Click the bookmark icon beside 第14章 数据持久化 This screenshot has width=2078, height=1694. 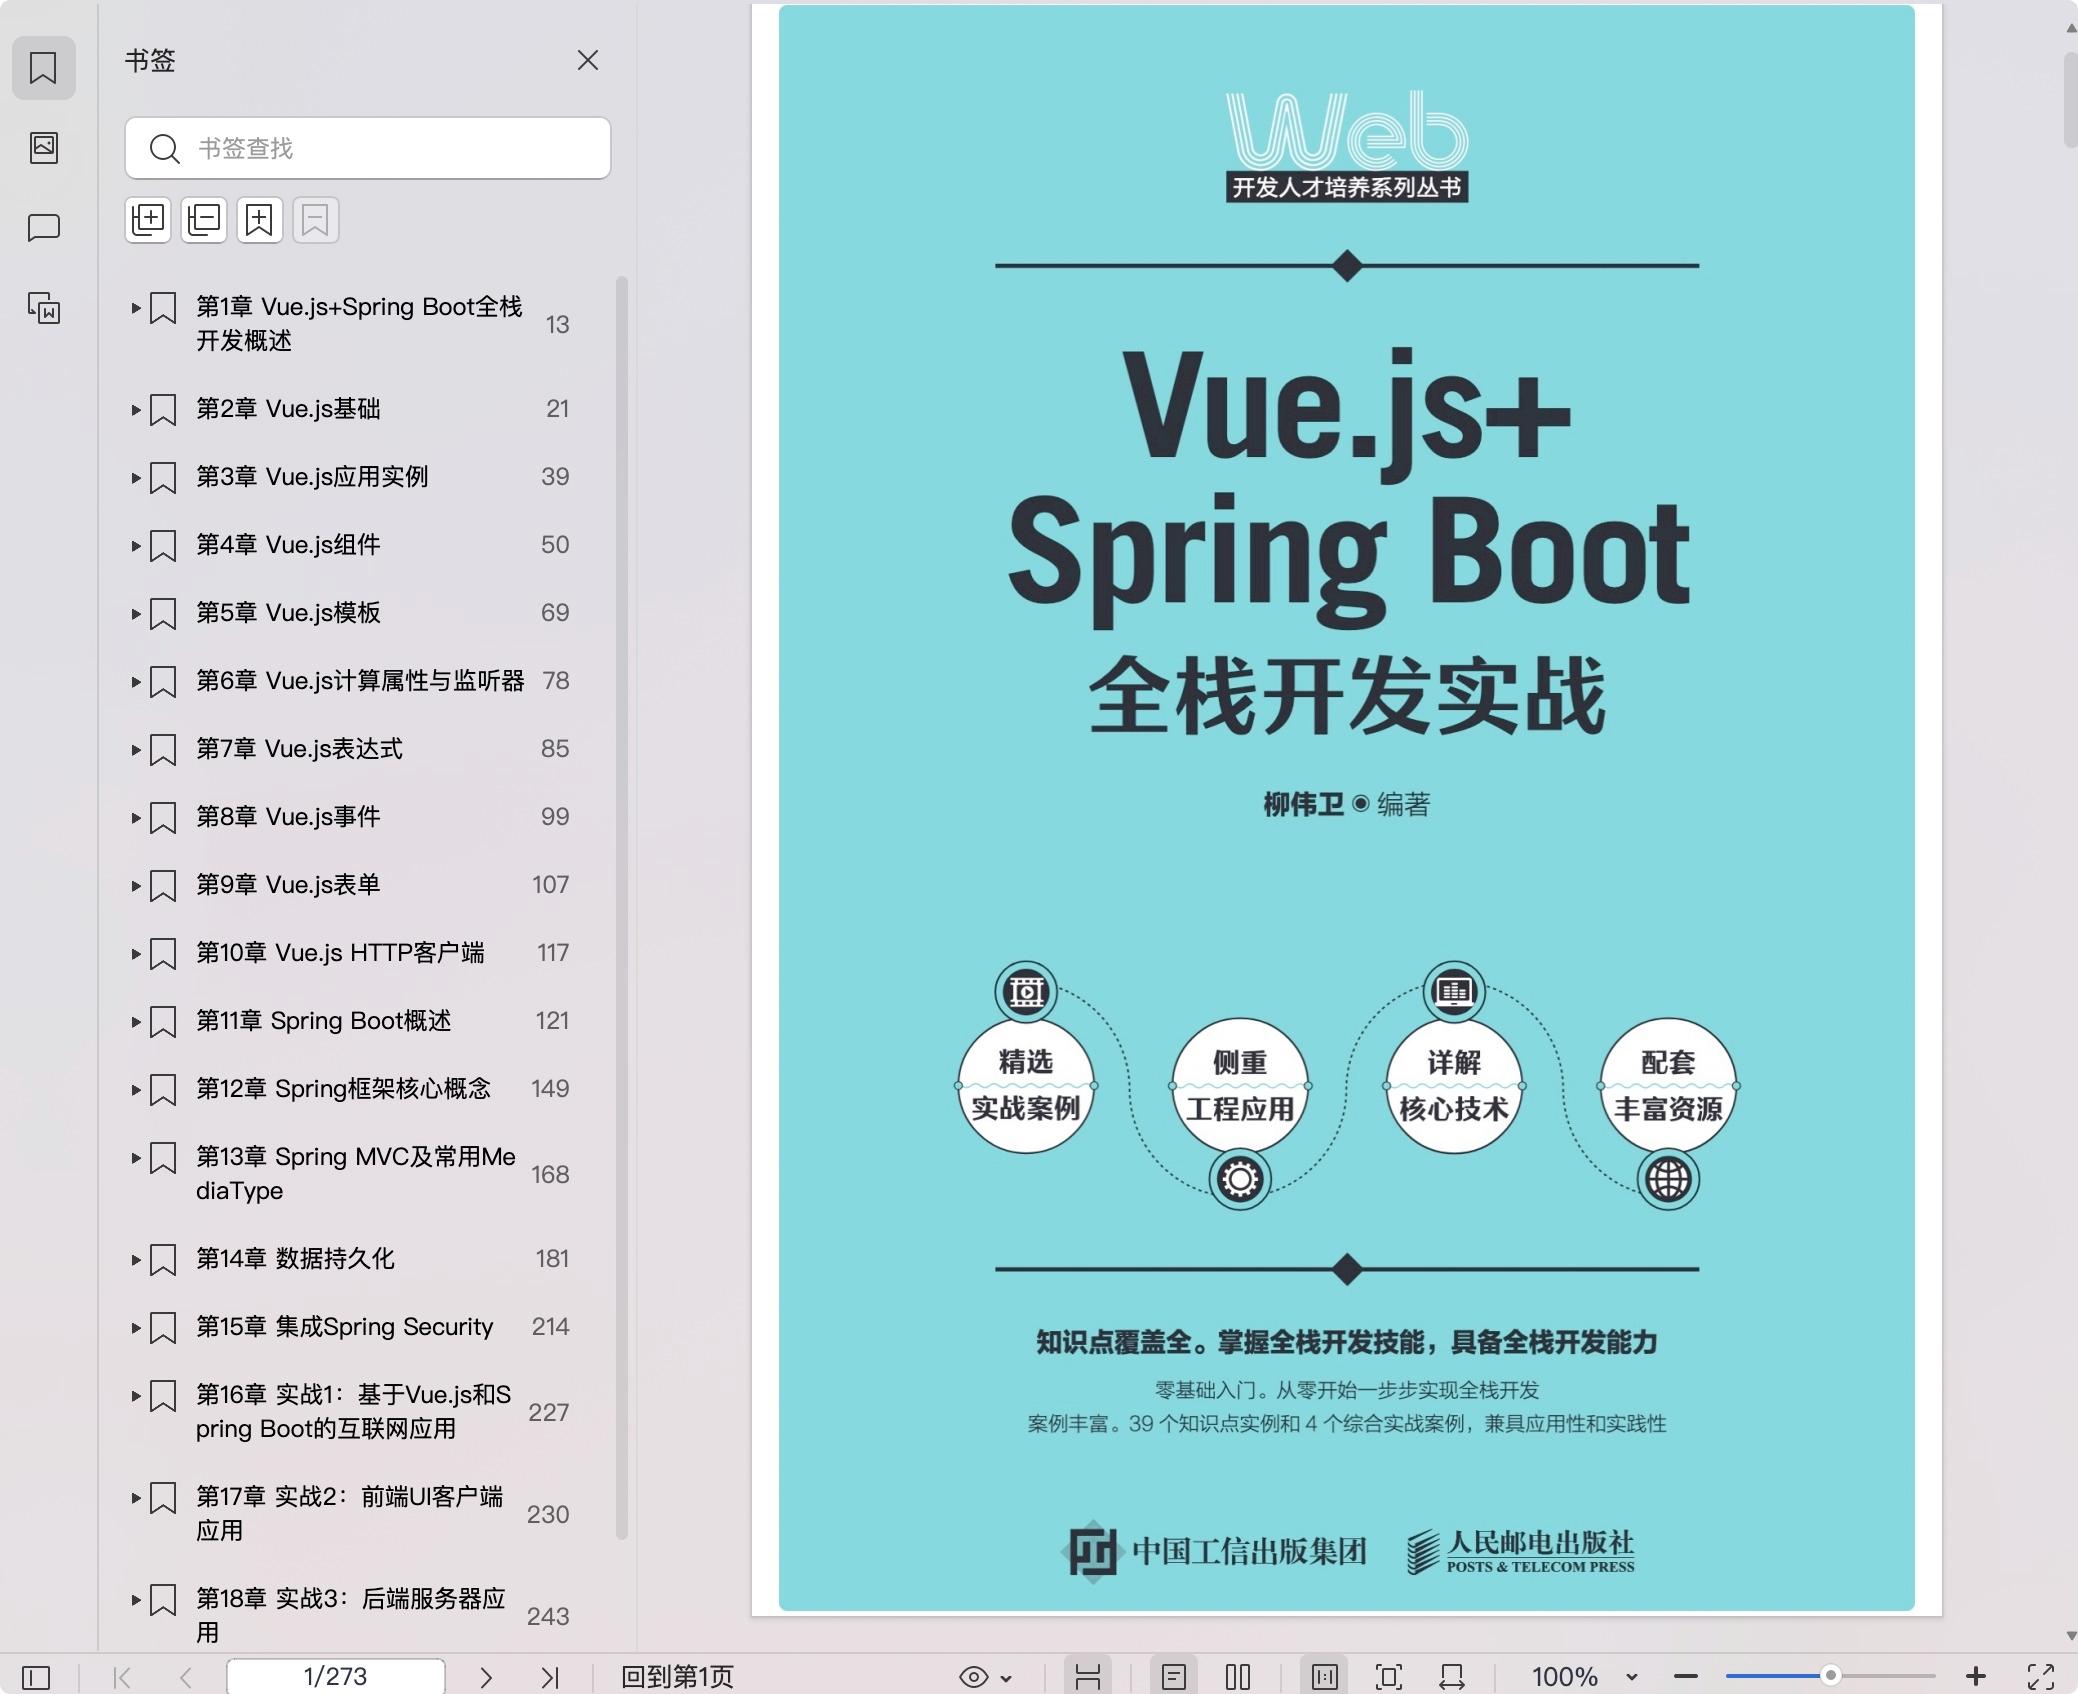[x=163, y=1259]
